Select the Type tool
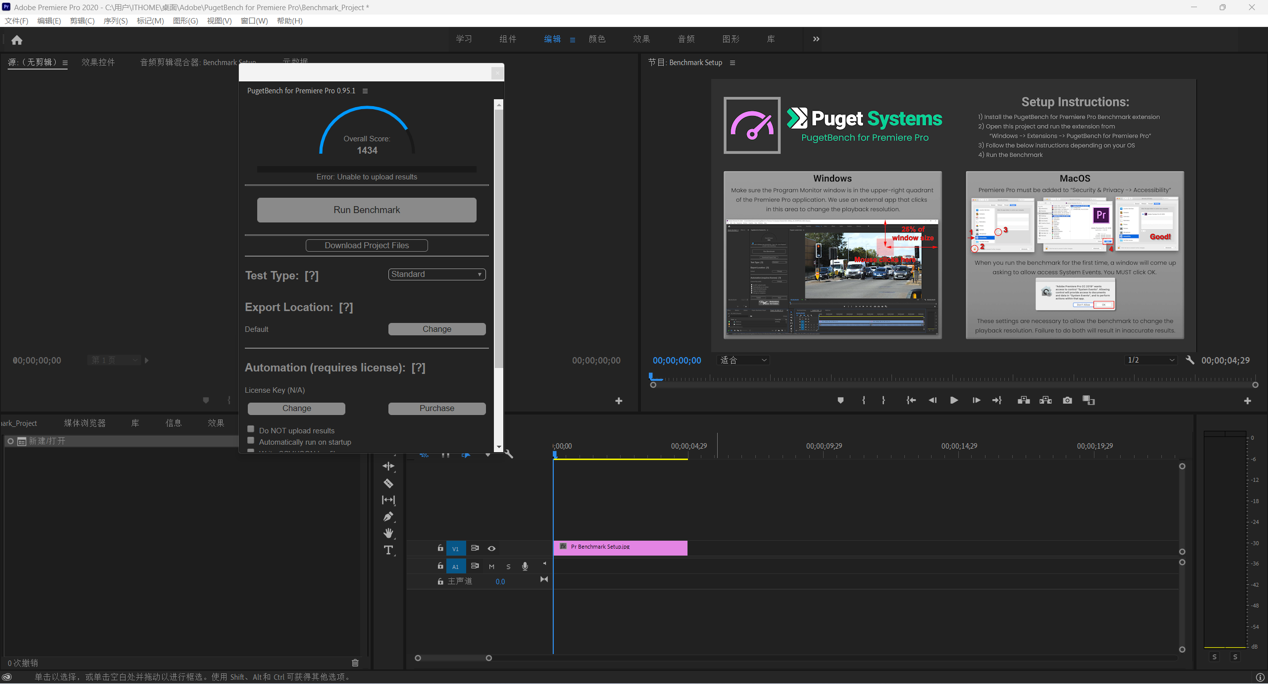 pos(389,551)
